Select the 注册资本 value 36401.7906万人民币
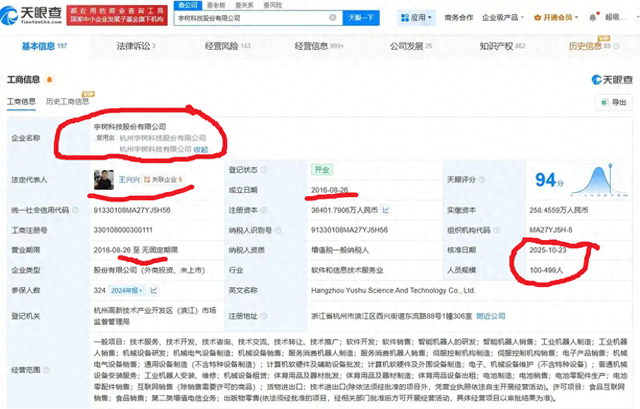 pyautogui.click(x=344, y=210)
